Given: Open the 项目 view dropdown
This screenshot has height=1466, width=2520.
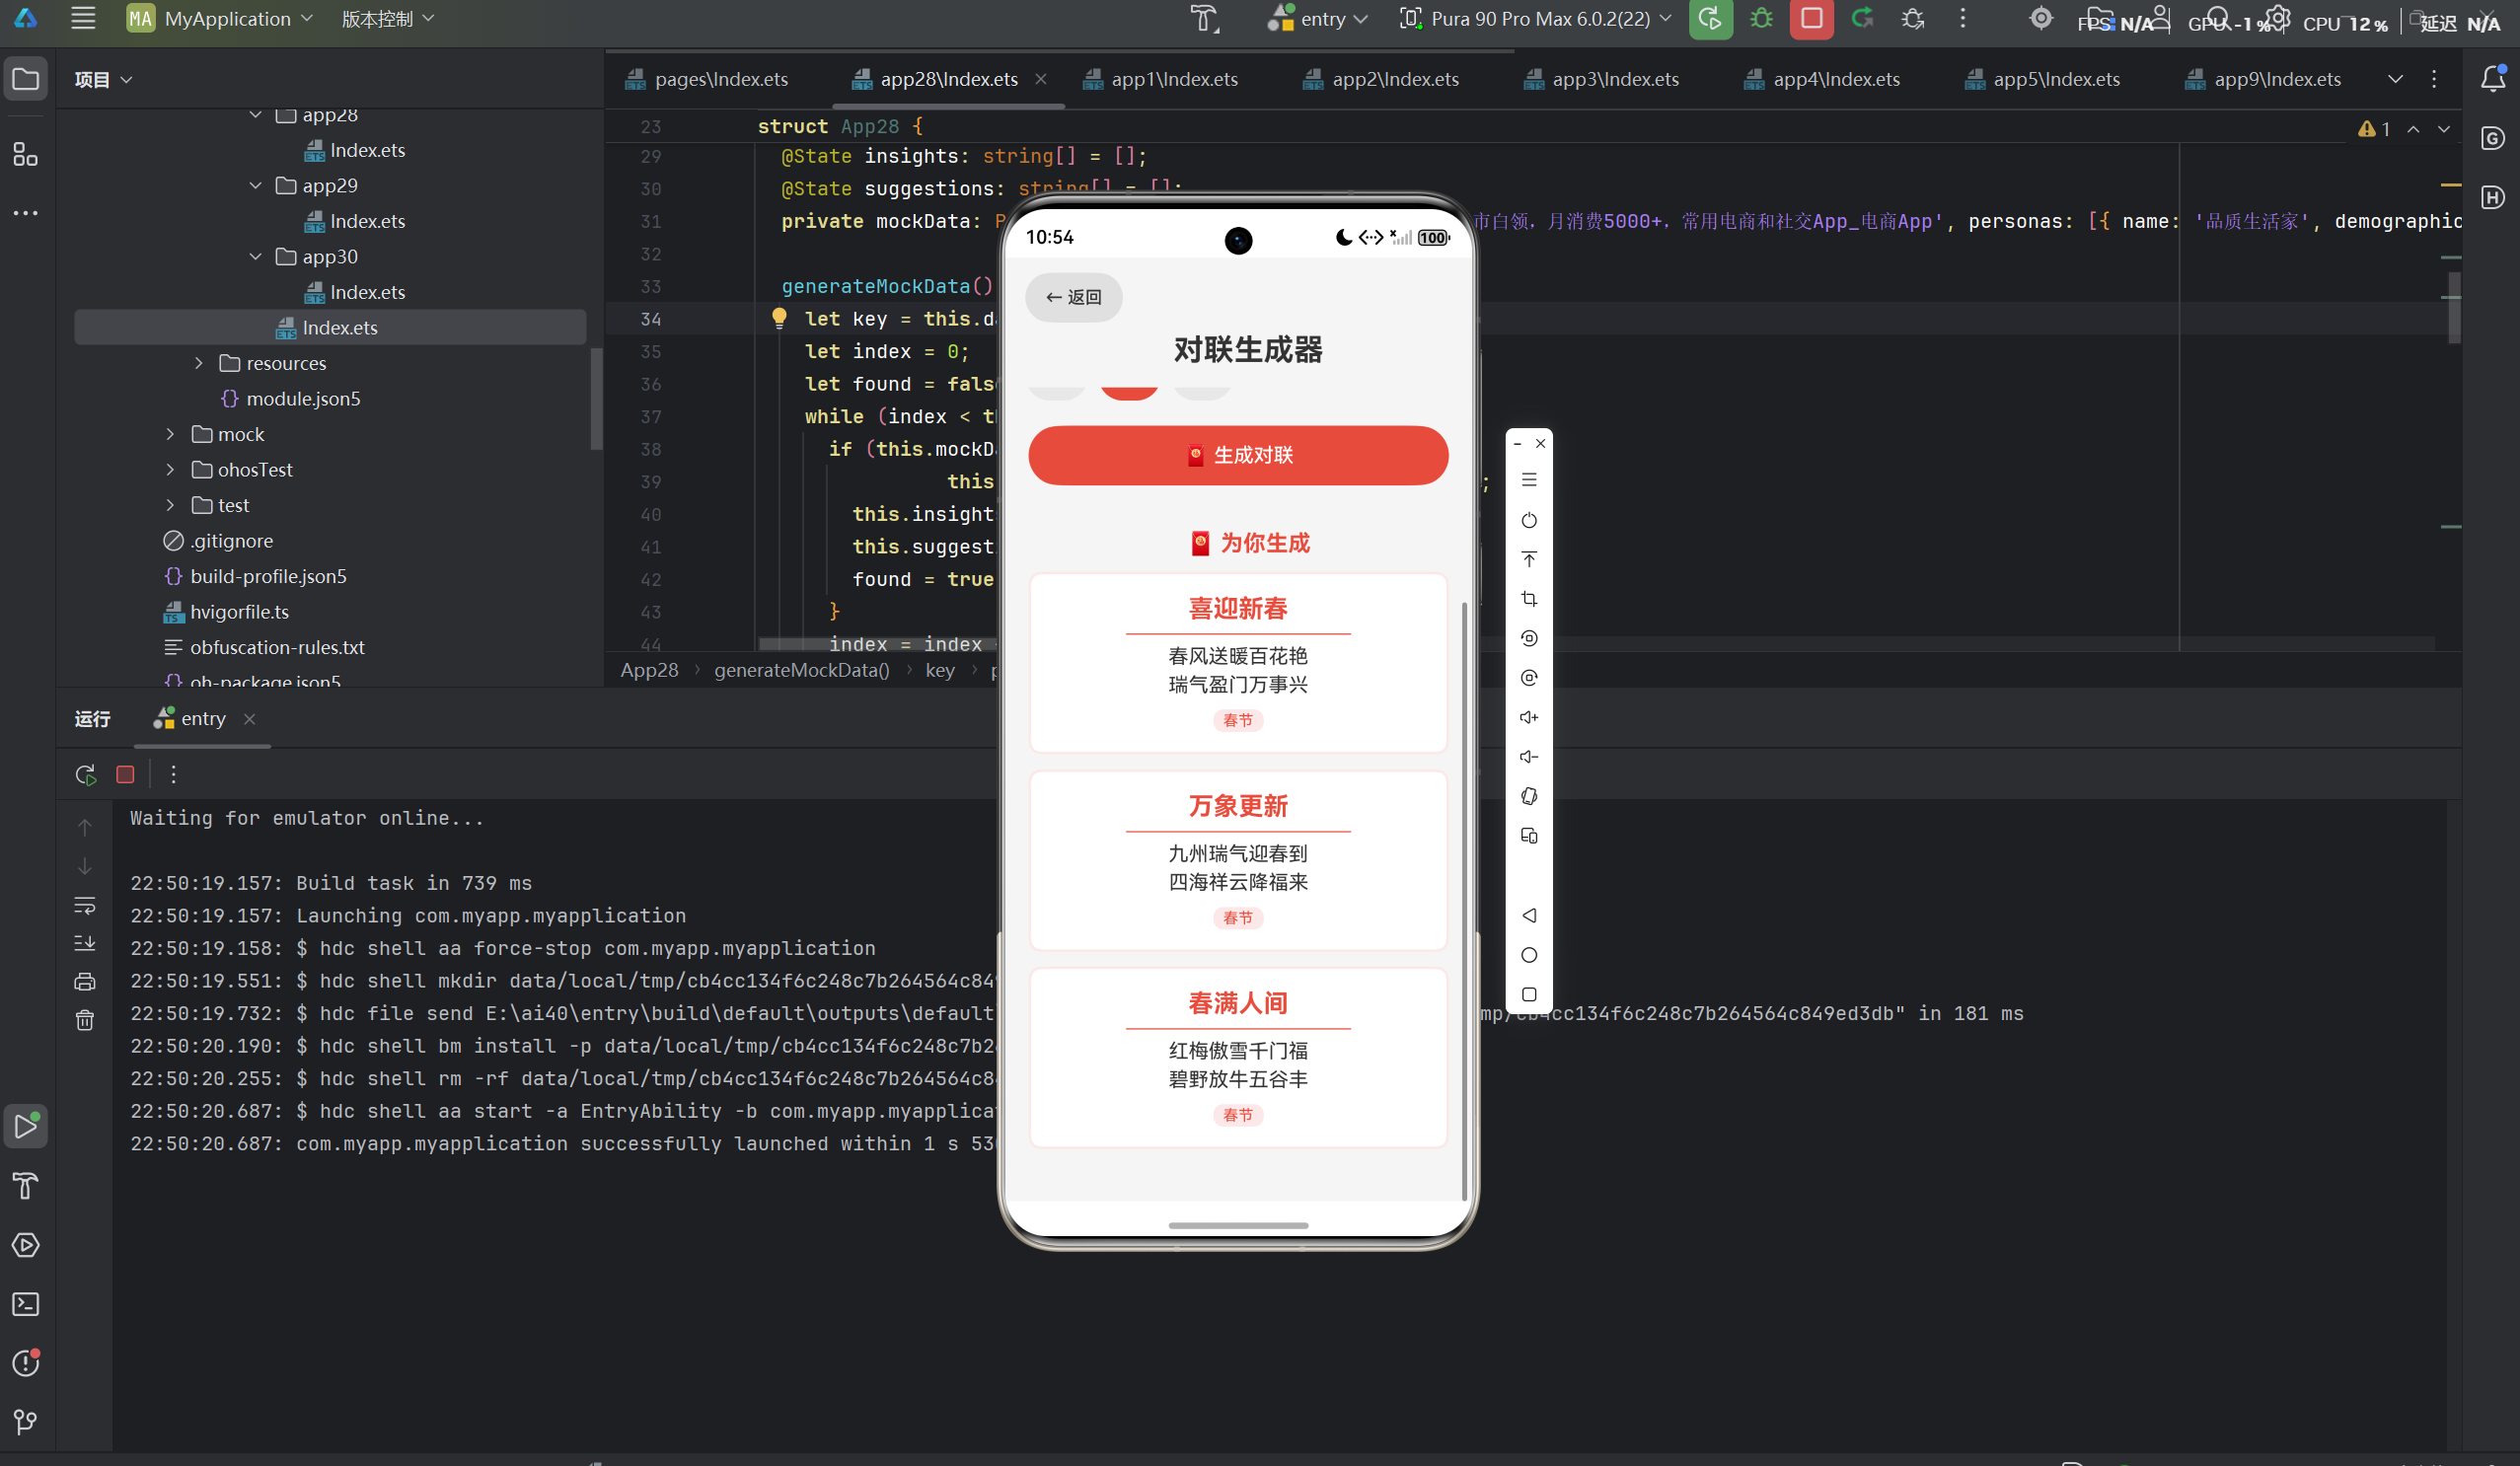Looking at the screenshot, I should coord(103,79).
